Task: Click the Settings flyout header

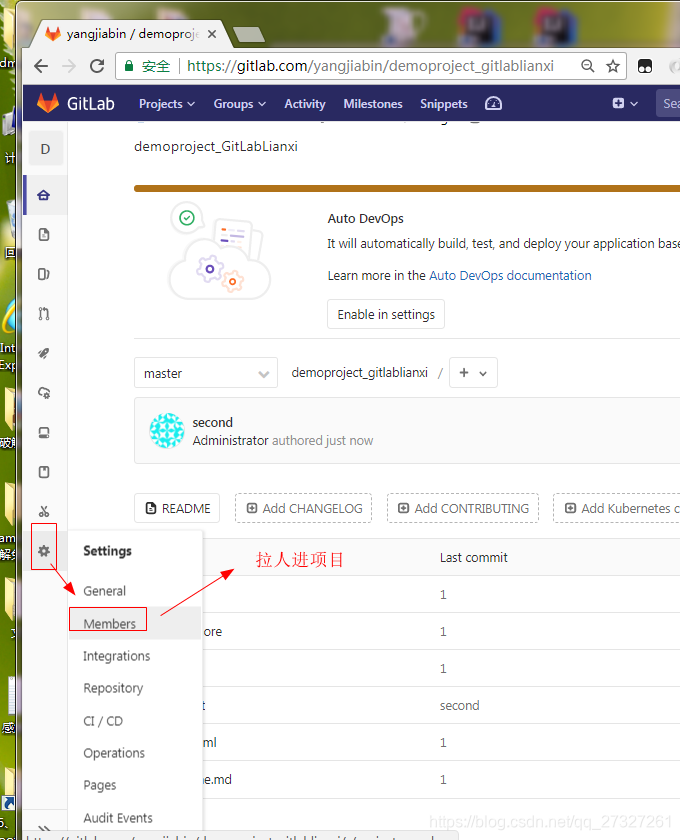Action: (107, 551)
